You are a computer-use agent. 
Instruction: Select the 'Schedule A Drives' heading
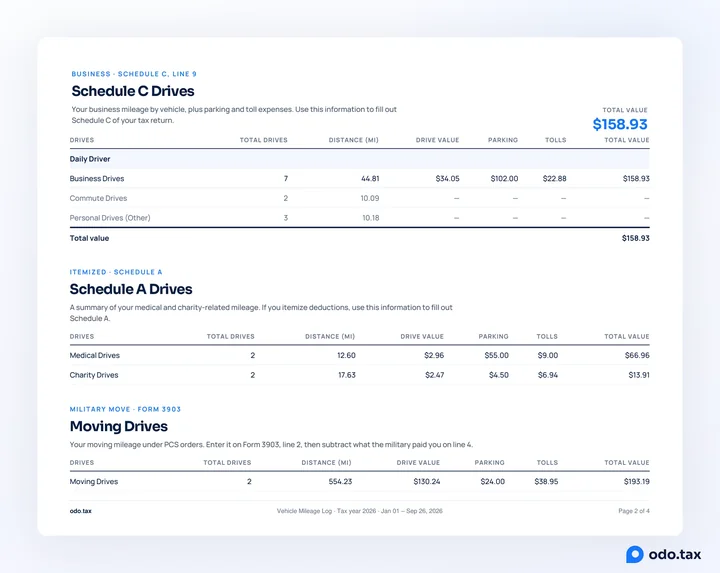[131, 289]
